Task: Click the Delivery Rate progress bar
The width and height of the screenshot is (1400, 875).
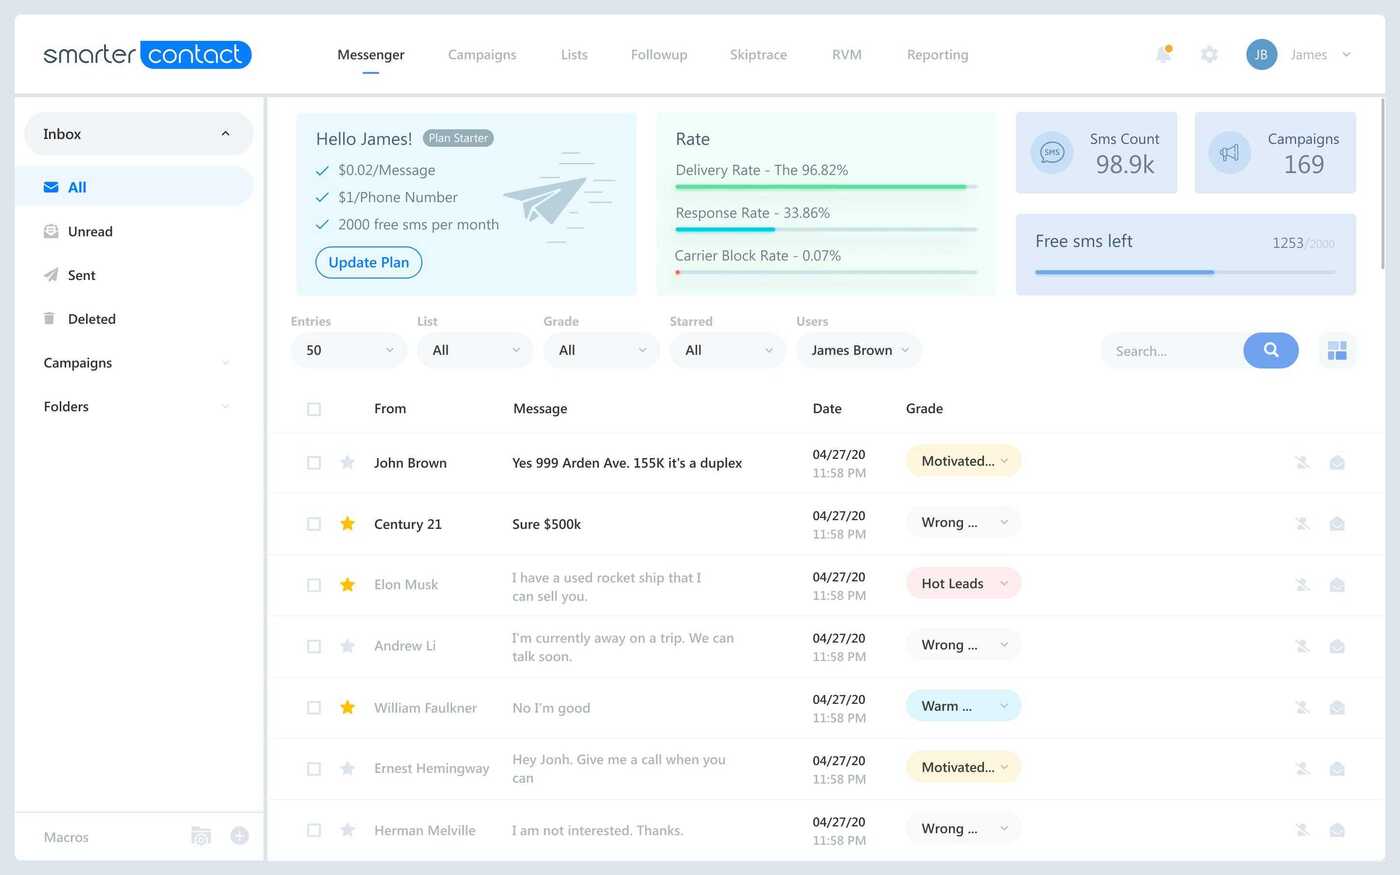Action: click(x=826, y=186)
